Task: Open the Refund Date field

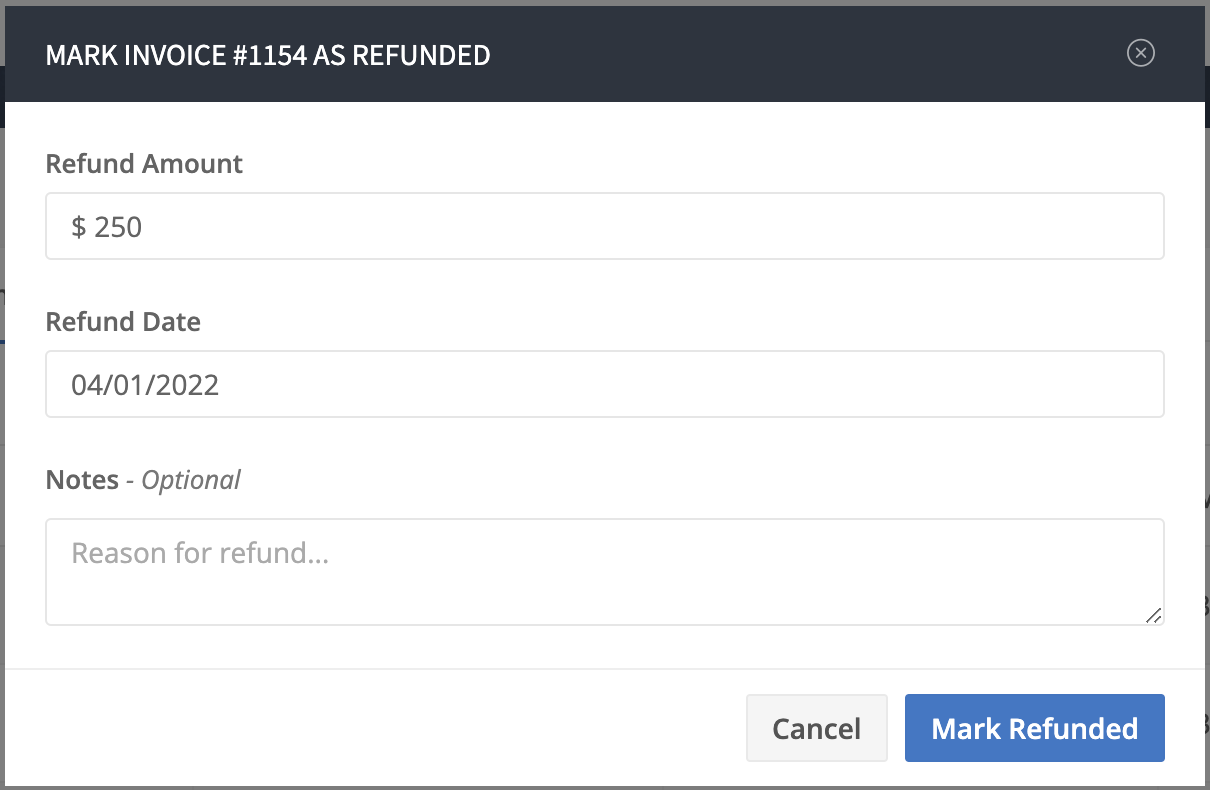Action: 604,384
